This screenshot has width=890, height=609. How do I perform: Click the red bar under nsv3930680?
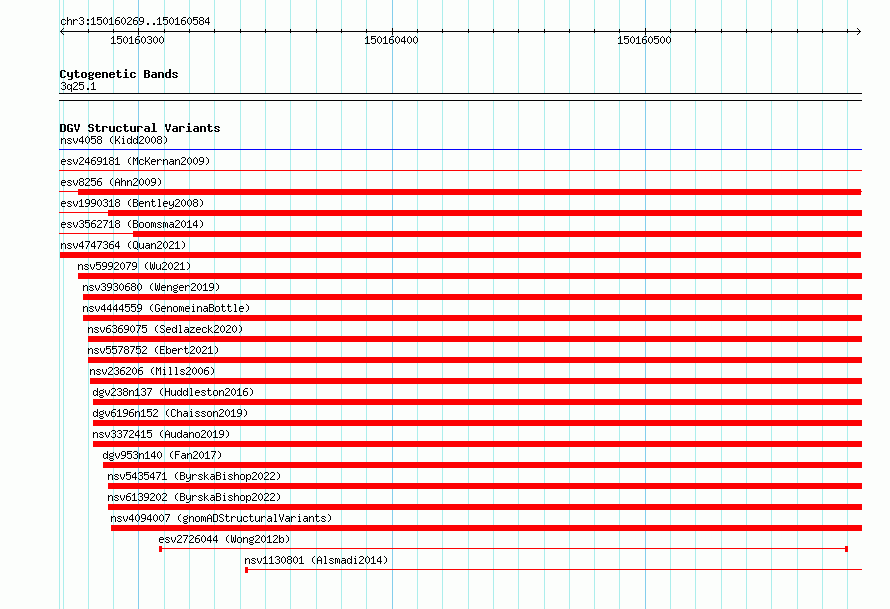tap(472, 297)
